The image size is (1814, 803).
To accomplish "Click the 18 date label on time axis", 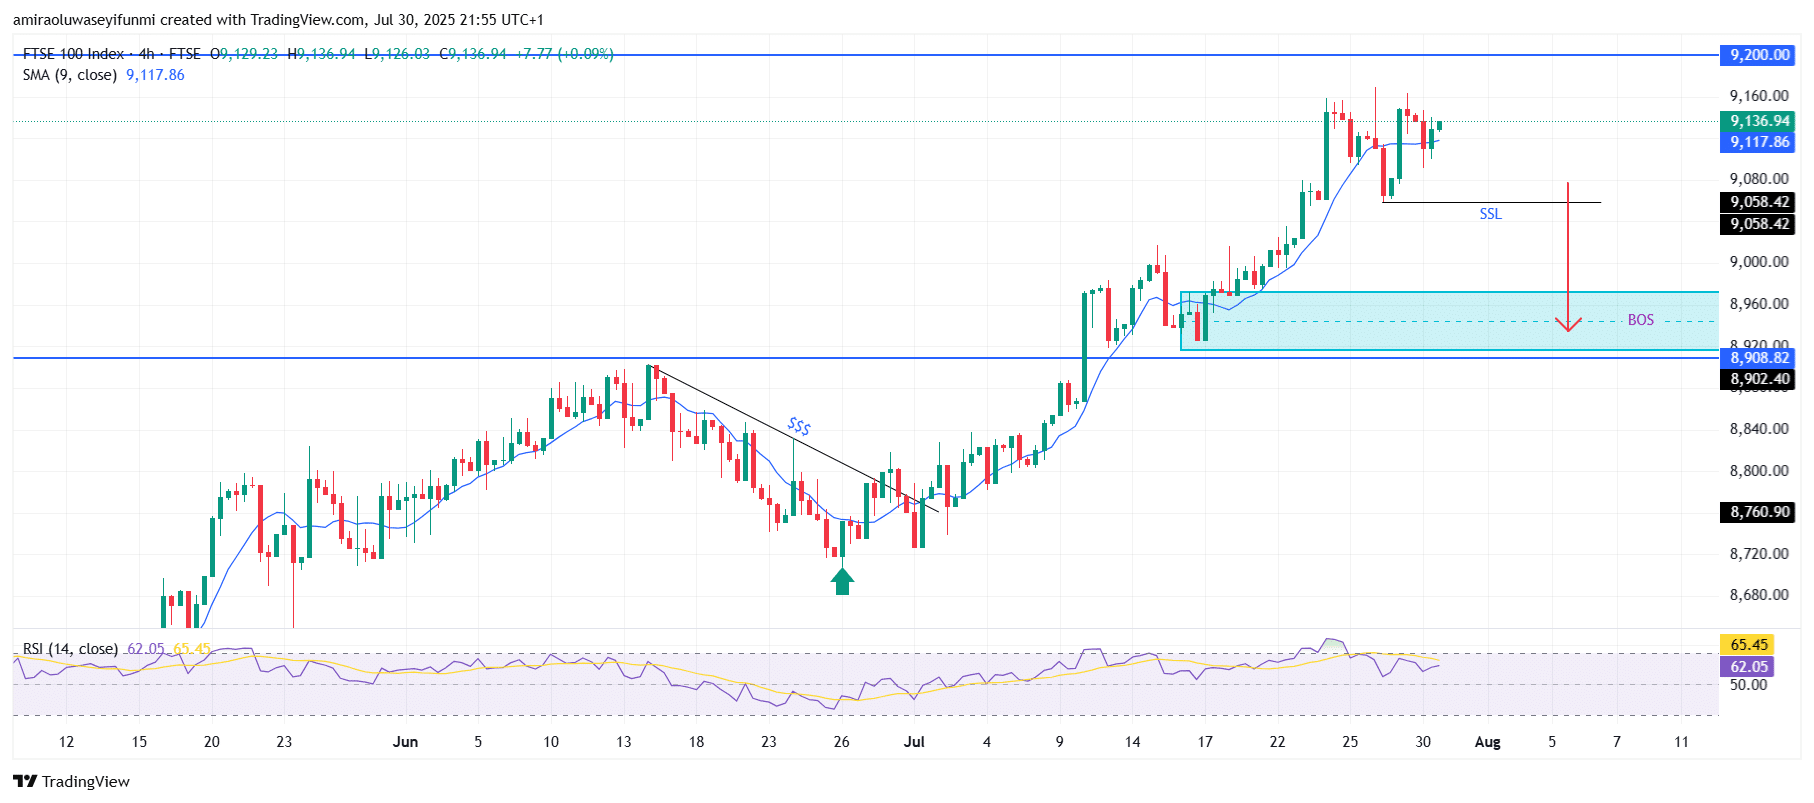I will coord(696,742).
